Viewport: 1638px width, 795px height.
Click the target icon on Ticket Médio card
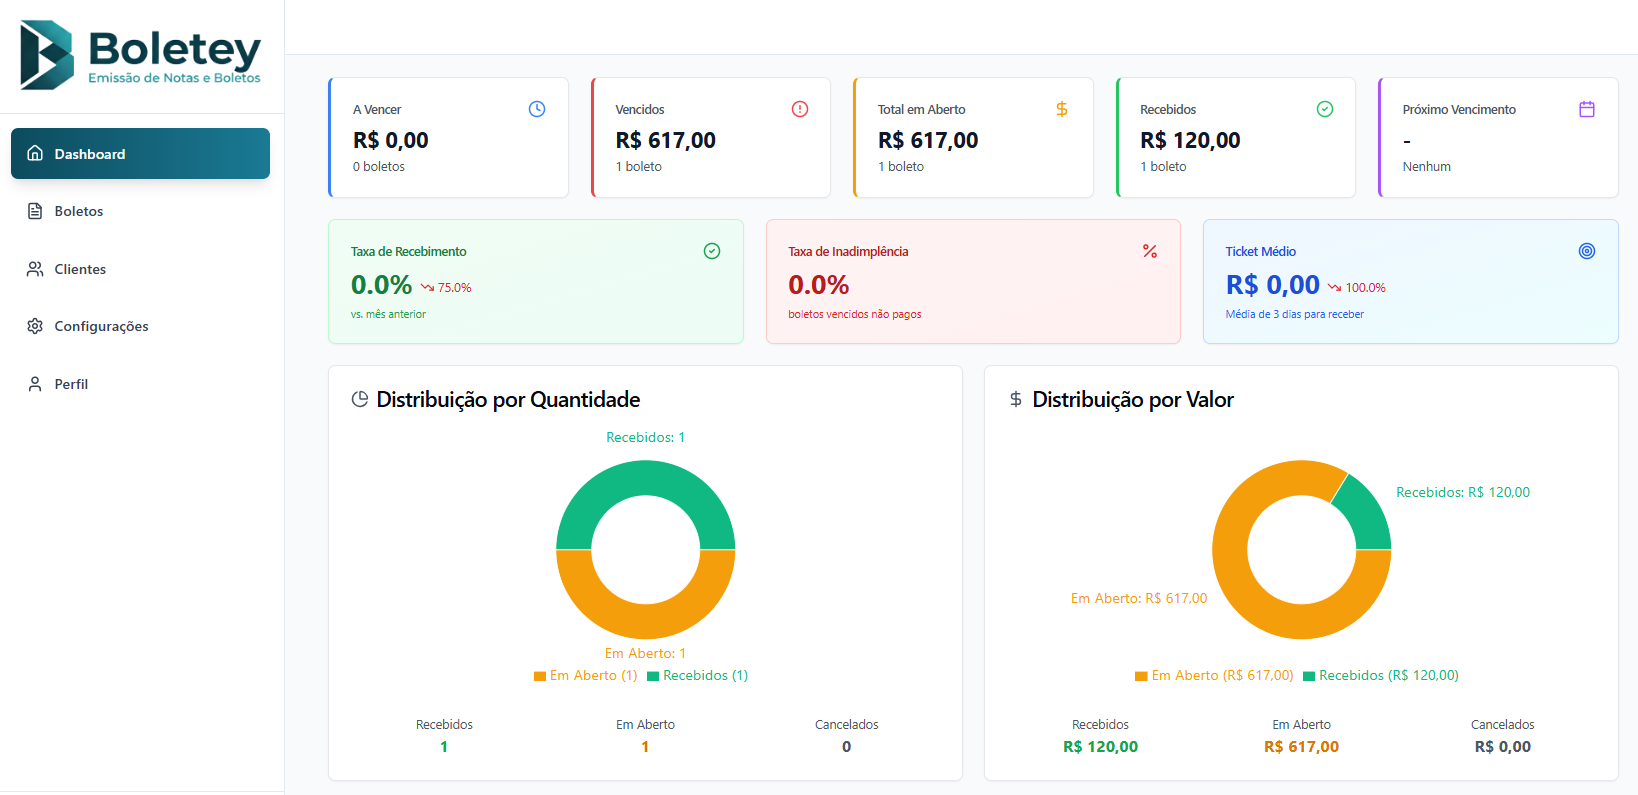tap(1587, 251)
